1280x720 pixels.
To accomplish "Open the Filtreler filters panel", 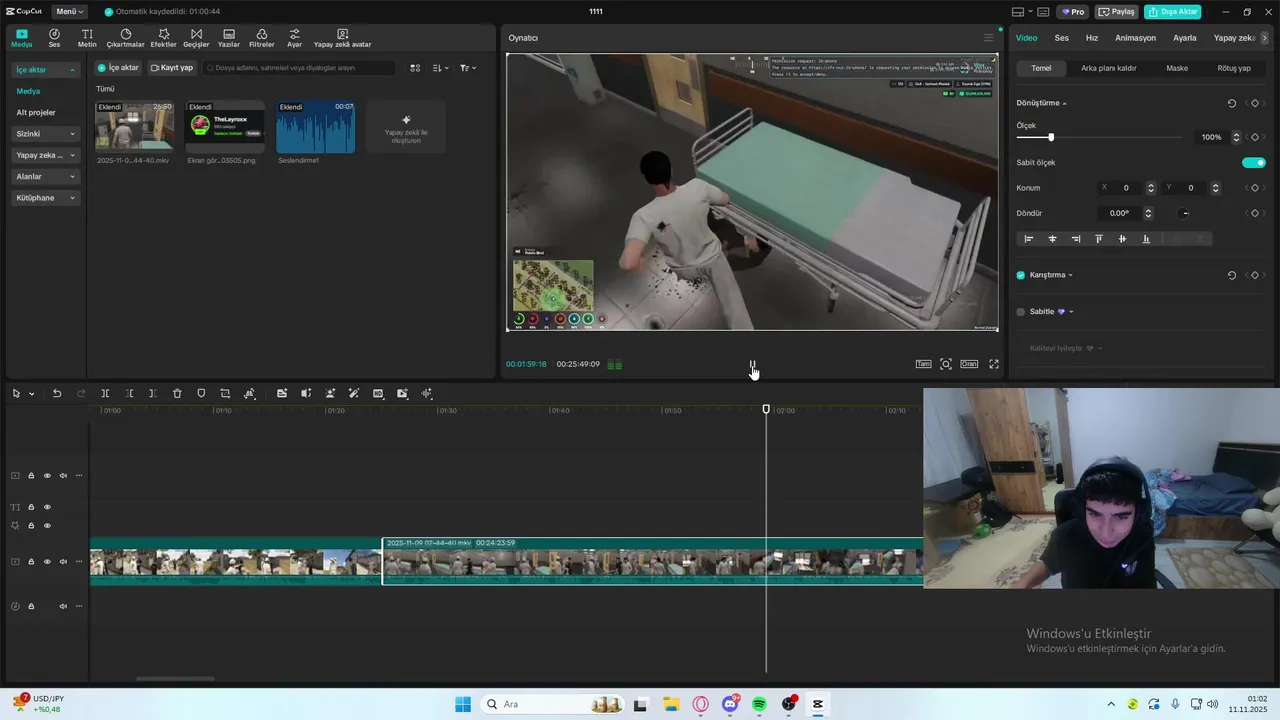I will coord(261,38).
